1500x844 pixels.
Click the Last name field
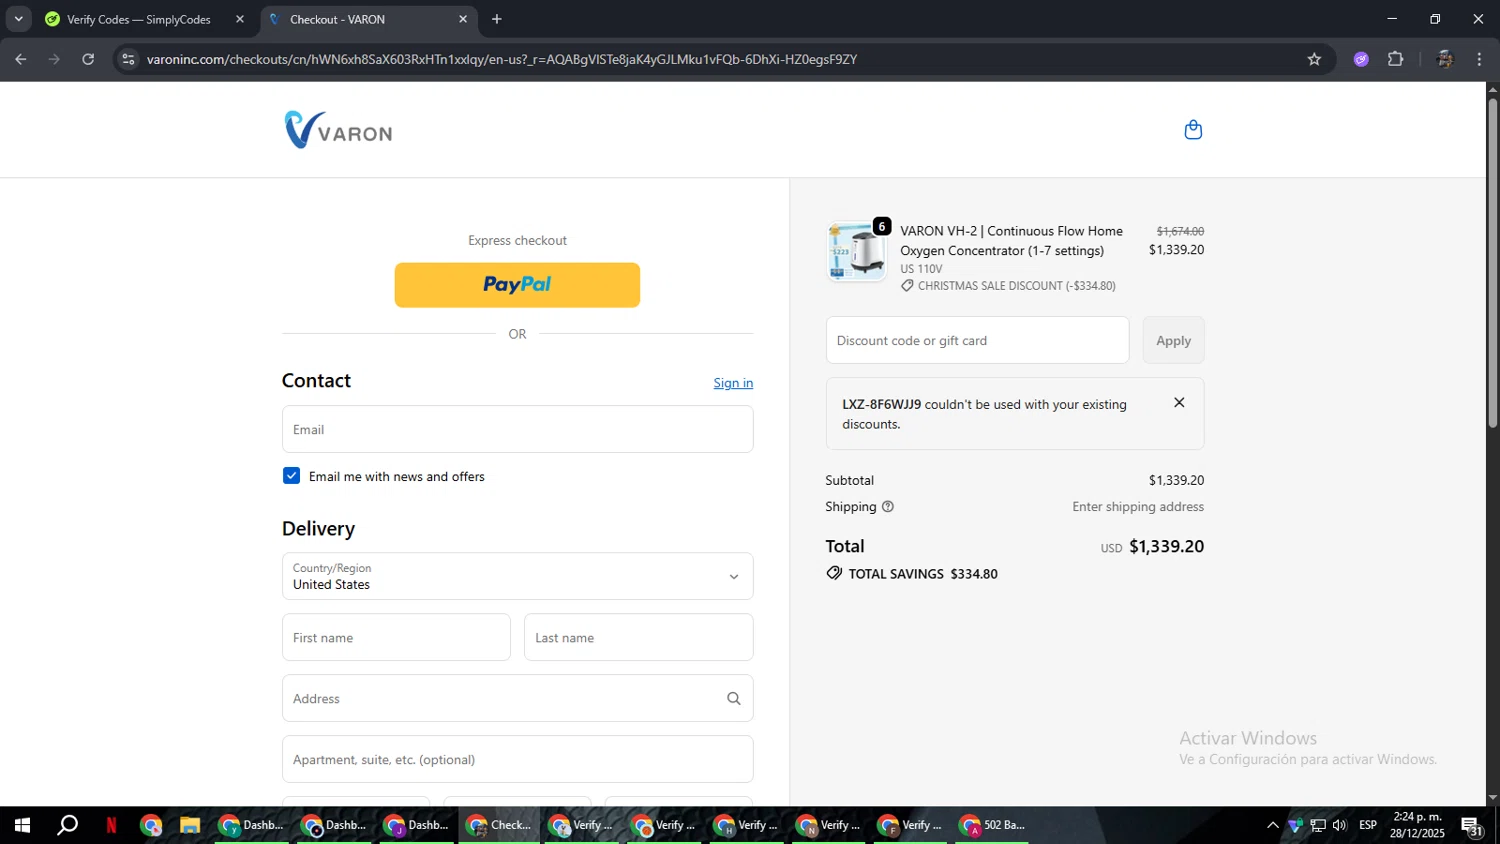(638, 637)
